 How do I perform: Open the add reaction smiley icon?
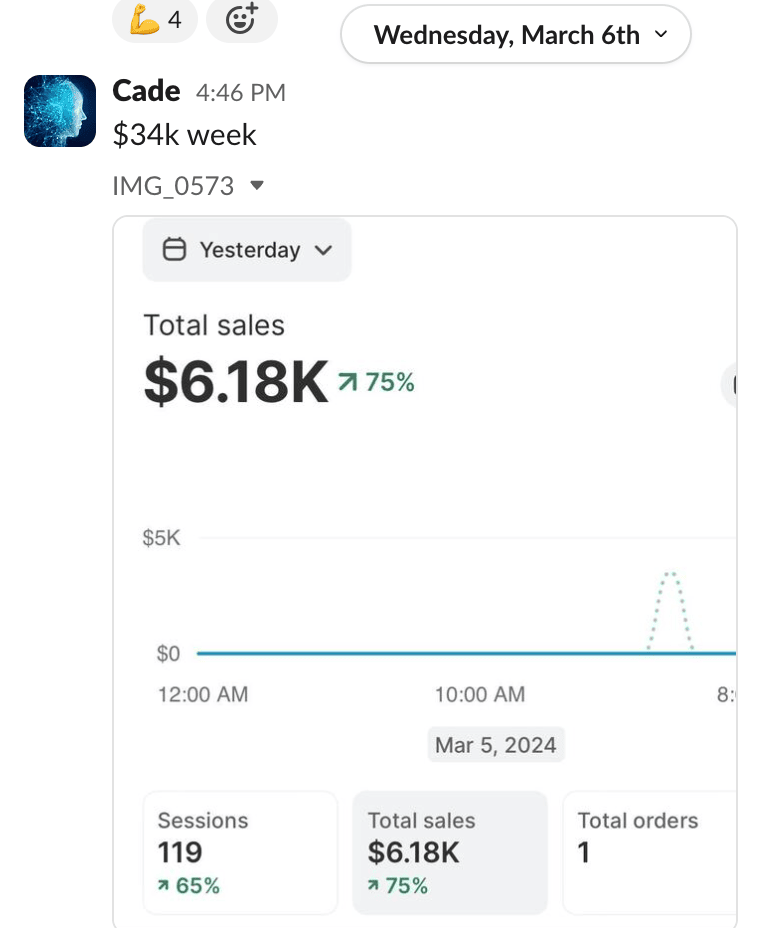241,19
